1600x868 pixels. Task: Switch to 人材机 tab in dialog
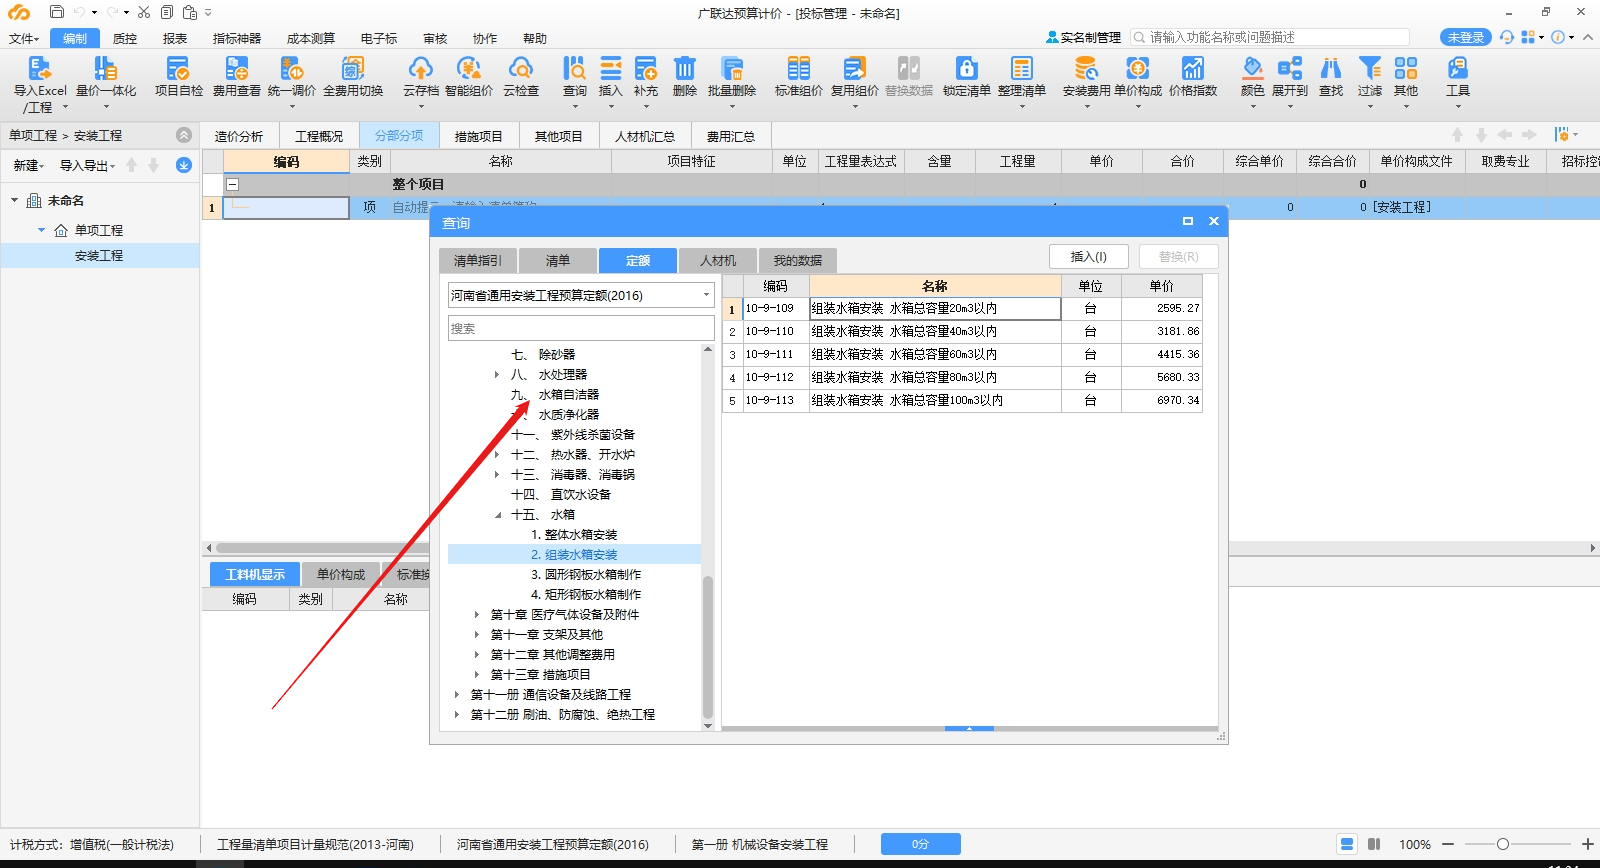coord(718,261)
